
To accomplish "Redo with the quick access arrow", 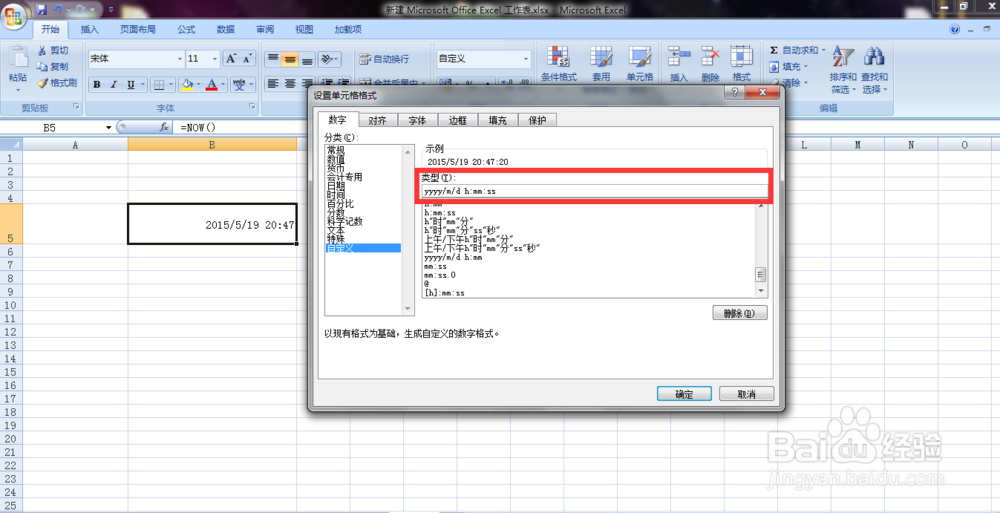I will click(x=80, y=10).
